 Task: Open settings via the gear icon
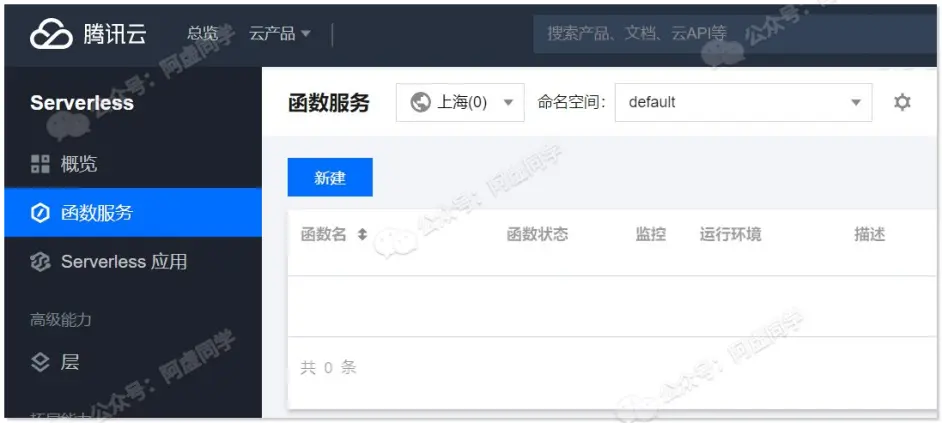click(902, 102)
